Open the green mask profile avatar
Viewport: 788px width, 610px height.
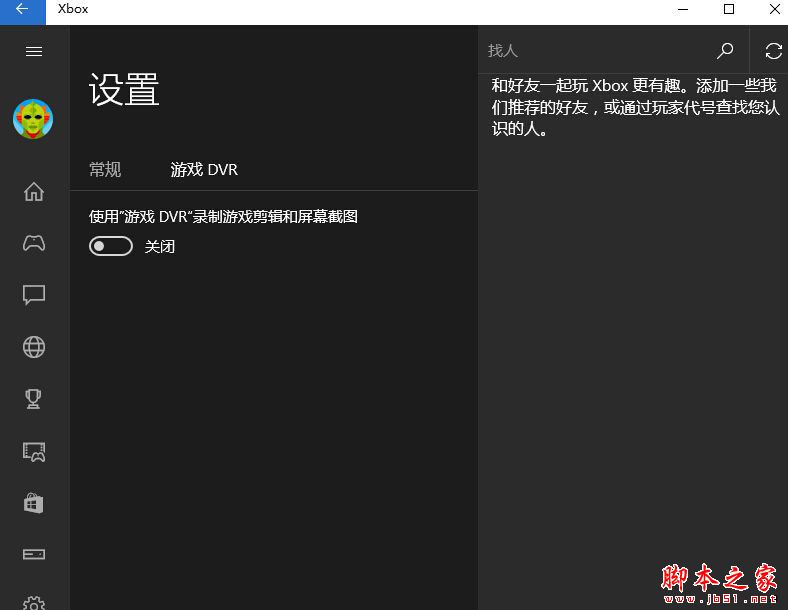pos(33,119)
